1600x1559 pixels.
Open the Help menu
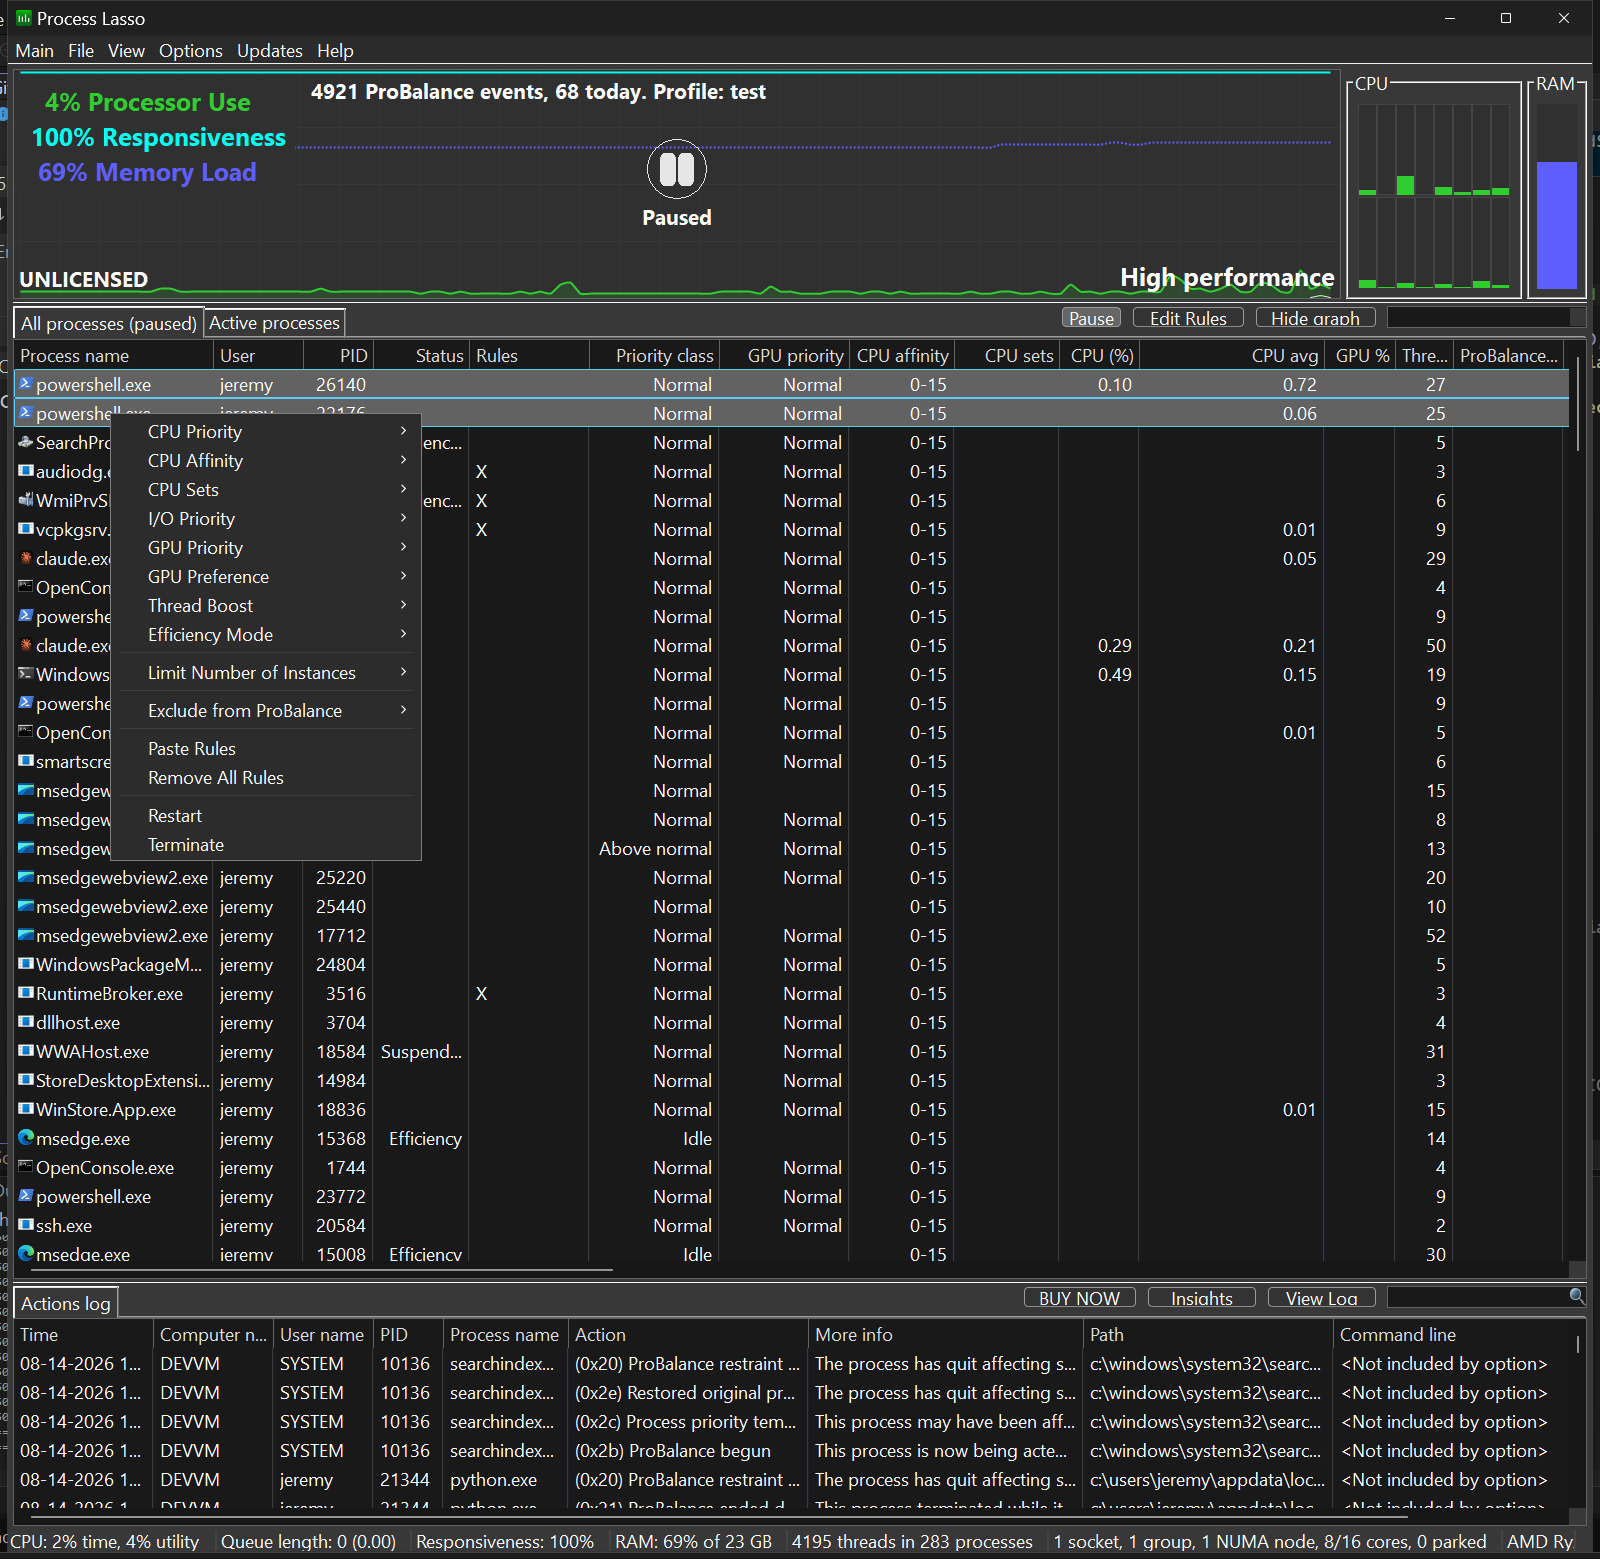[335, 50]
